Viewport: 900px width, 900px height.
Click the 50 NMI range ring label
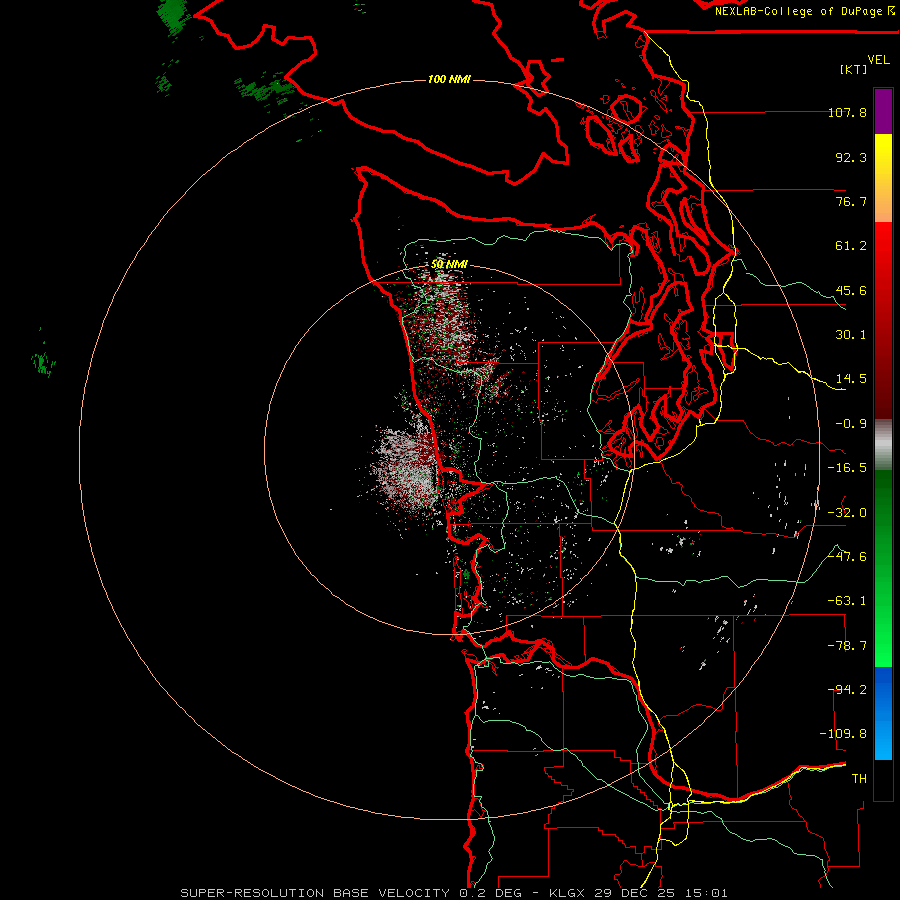pyautogui.click(x=449, y=265)
